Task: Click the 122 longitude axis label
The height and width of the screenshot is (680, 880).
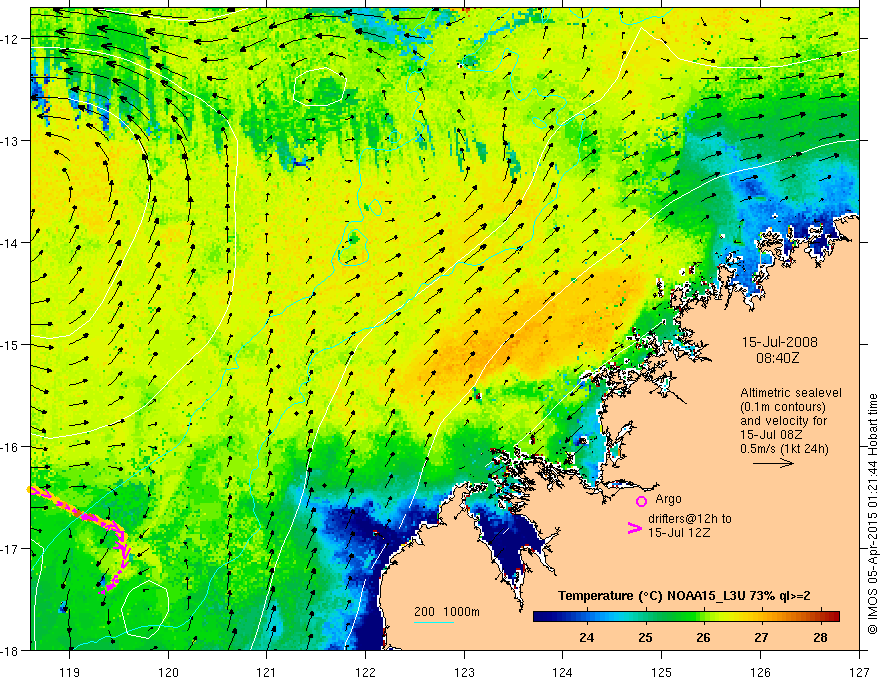Action: click(x=365, y=673)
